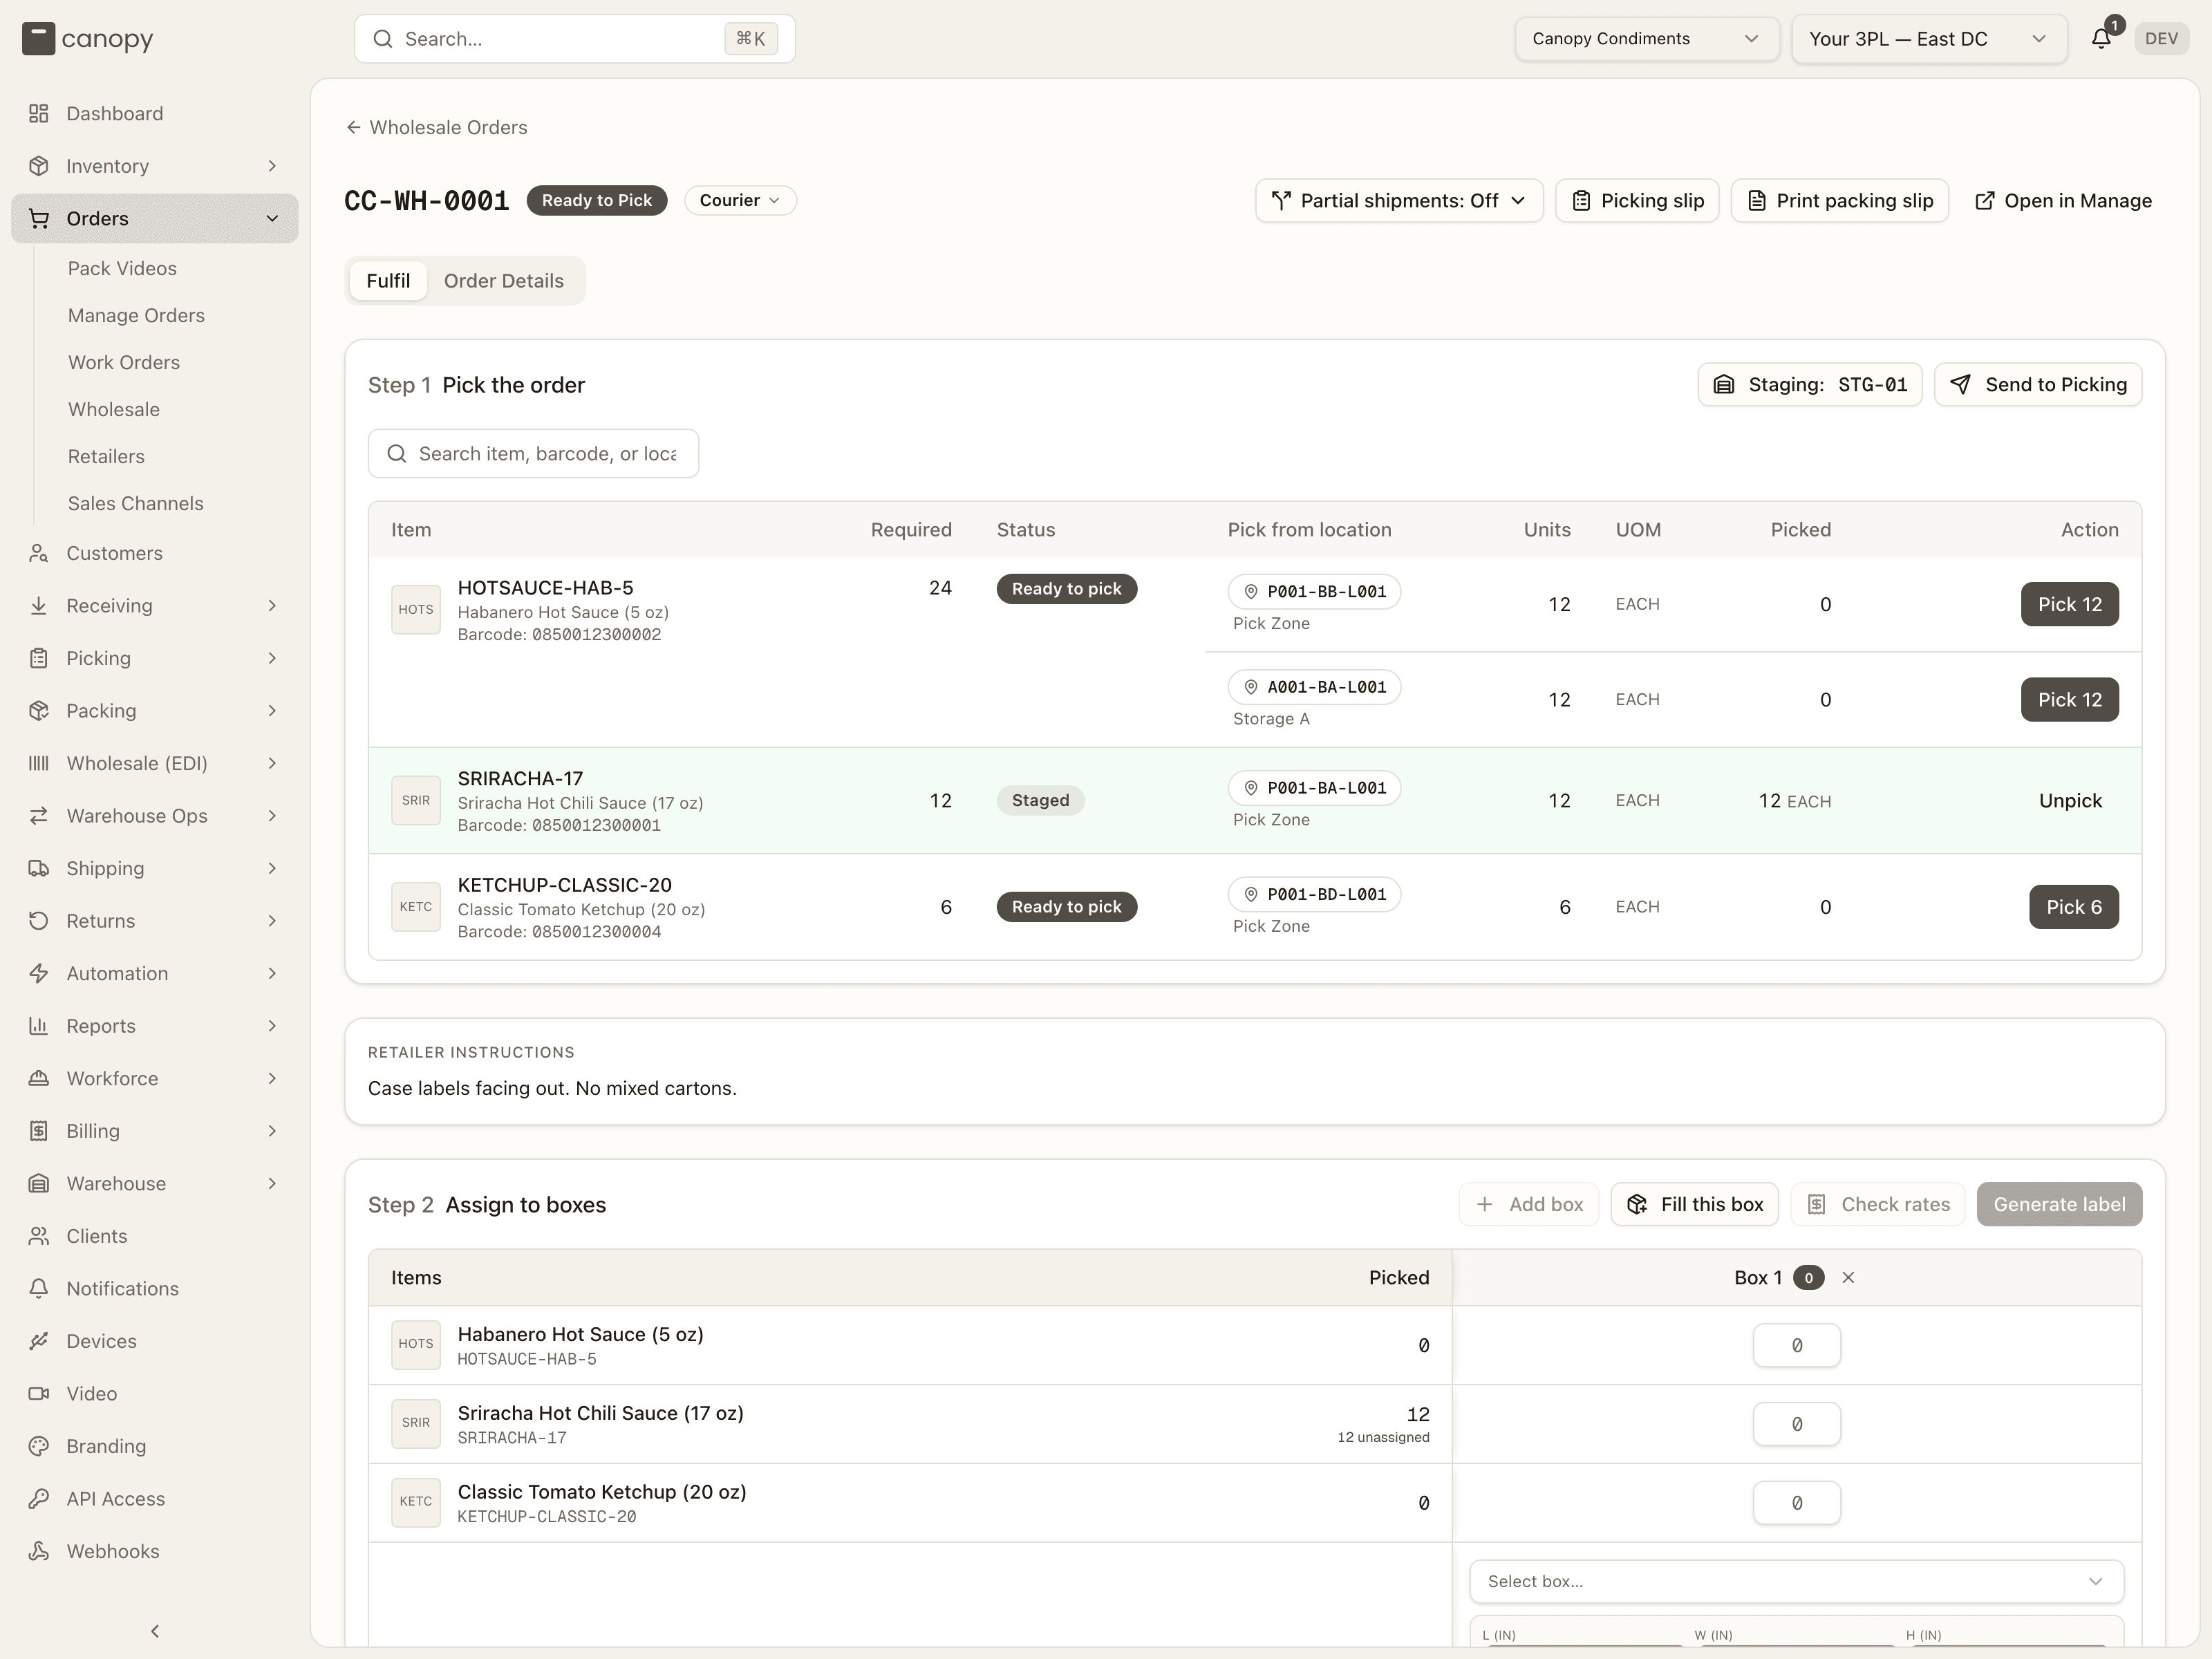Click Send to Picking button
2212x1659 pixels.
[x=2038, y=384]
